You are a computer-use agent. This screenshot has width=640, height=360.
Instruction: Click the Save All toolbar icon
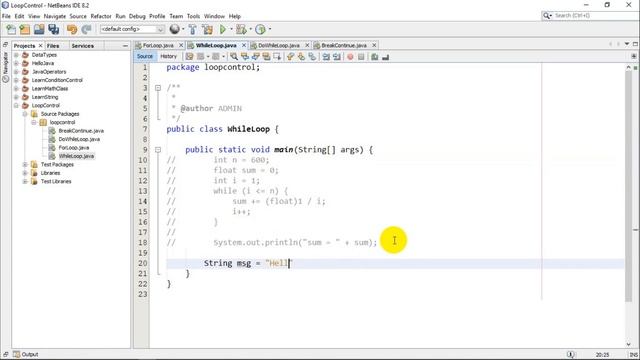(x=53, y=29)
